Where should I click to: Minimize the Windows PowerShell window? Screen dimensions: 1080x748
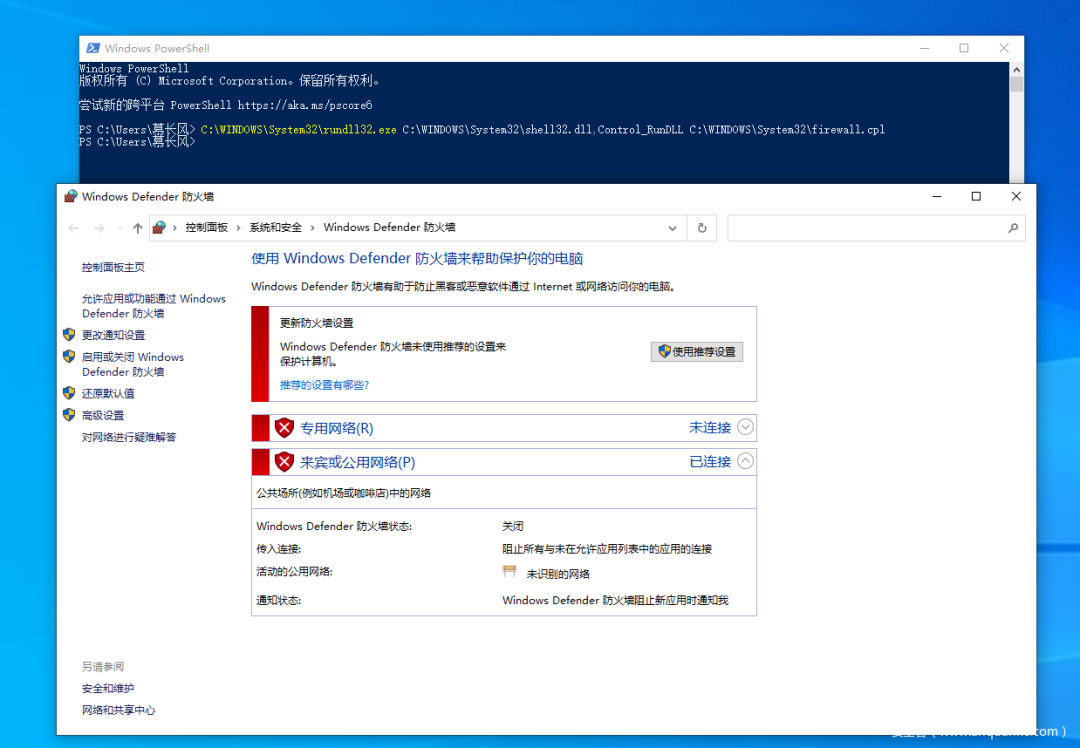click(924, 48)
